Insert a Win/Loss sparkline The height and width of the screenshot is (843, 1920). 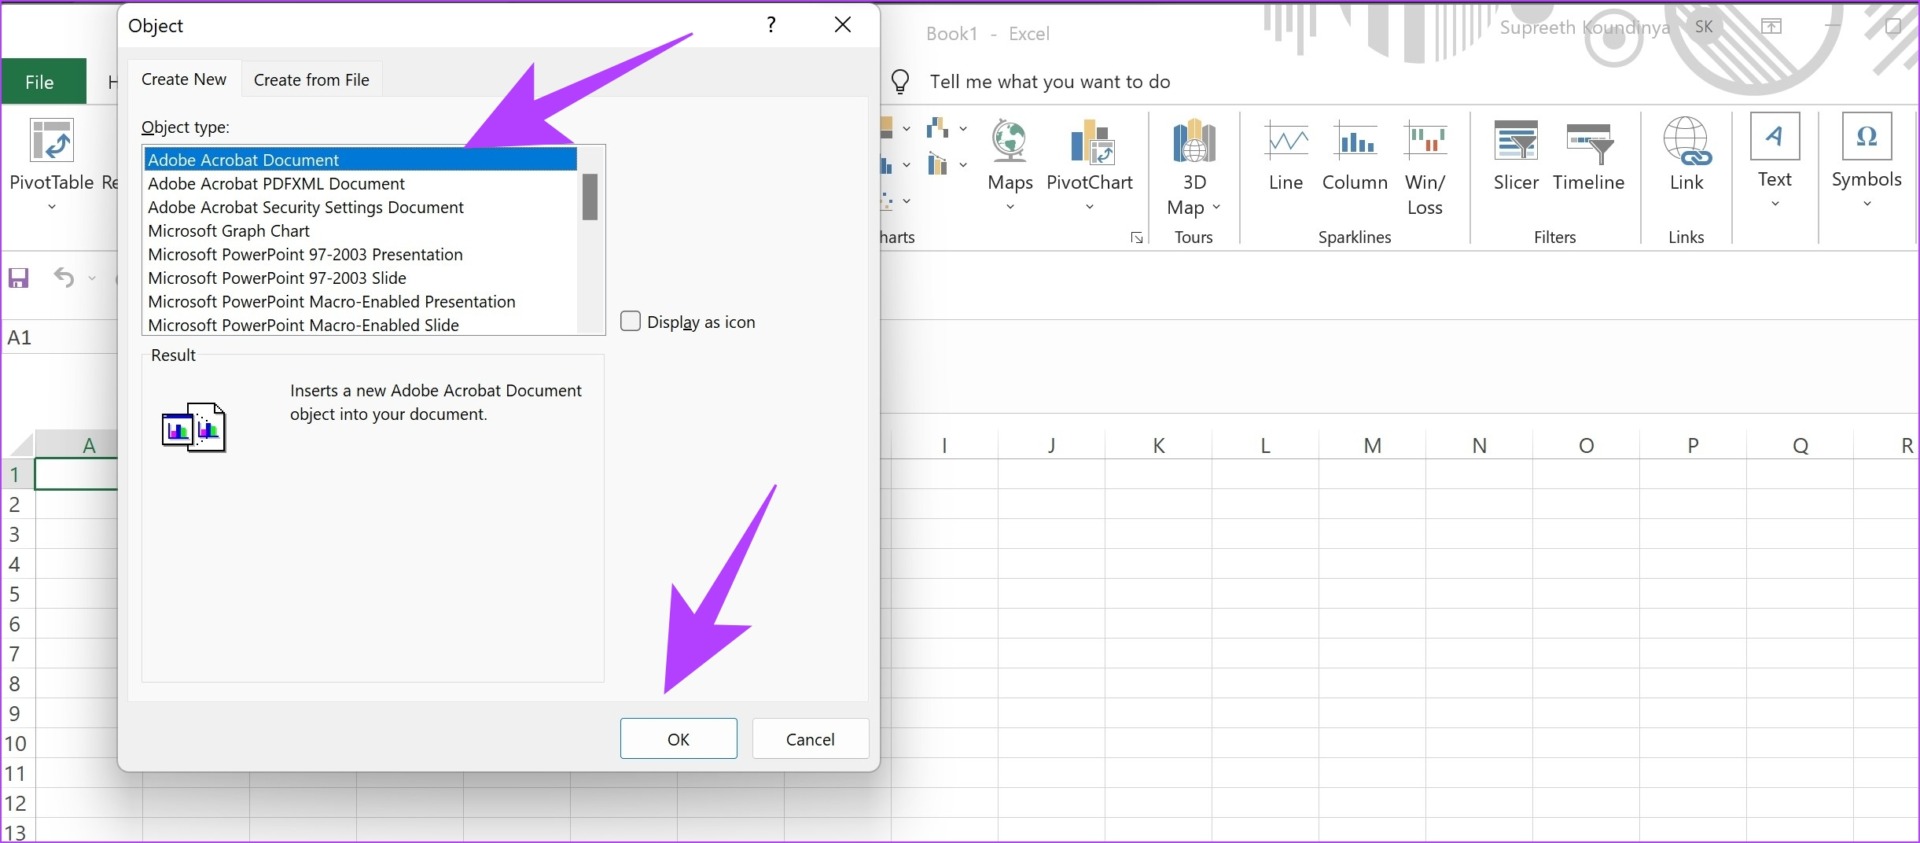coord(1425,142)
